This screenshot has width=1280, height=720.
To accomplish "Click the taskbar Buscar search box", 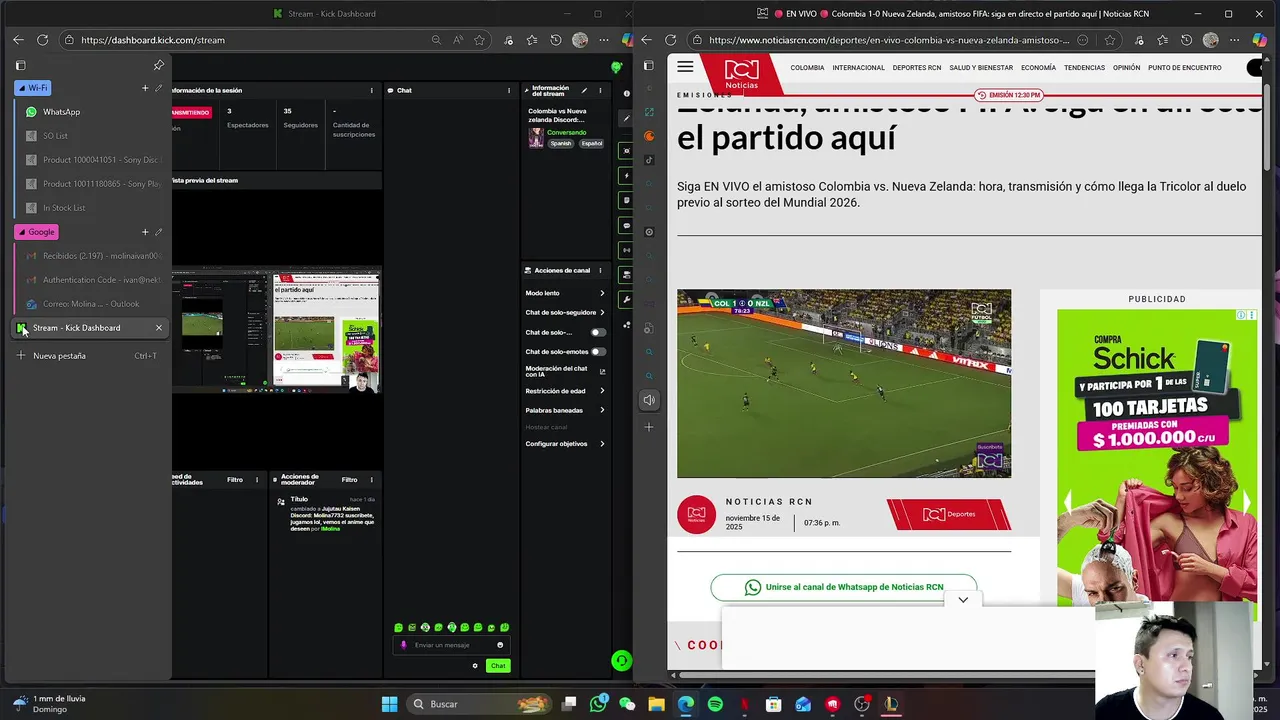I will pyautogui.click(x=478, y=704).
